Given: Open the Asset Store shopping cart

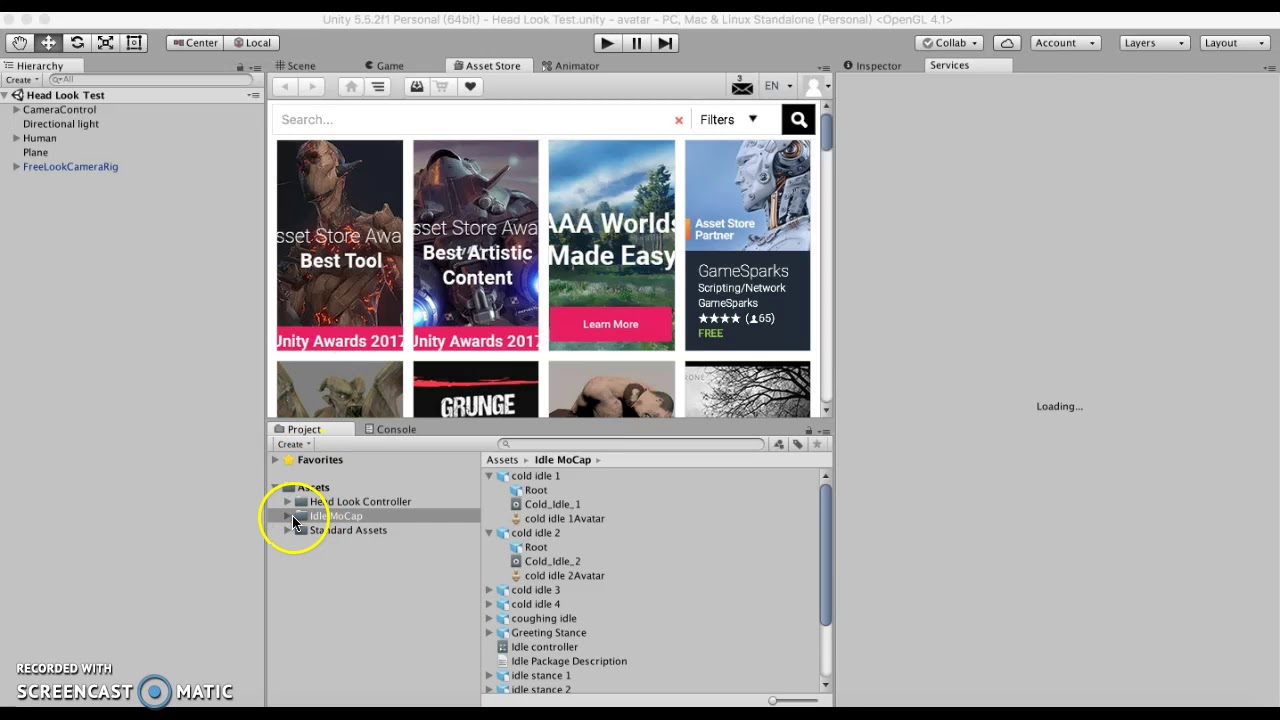Looking at the screenshot, I should 442,87.
